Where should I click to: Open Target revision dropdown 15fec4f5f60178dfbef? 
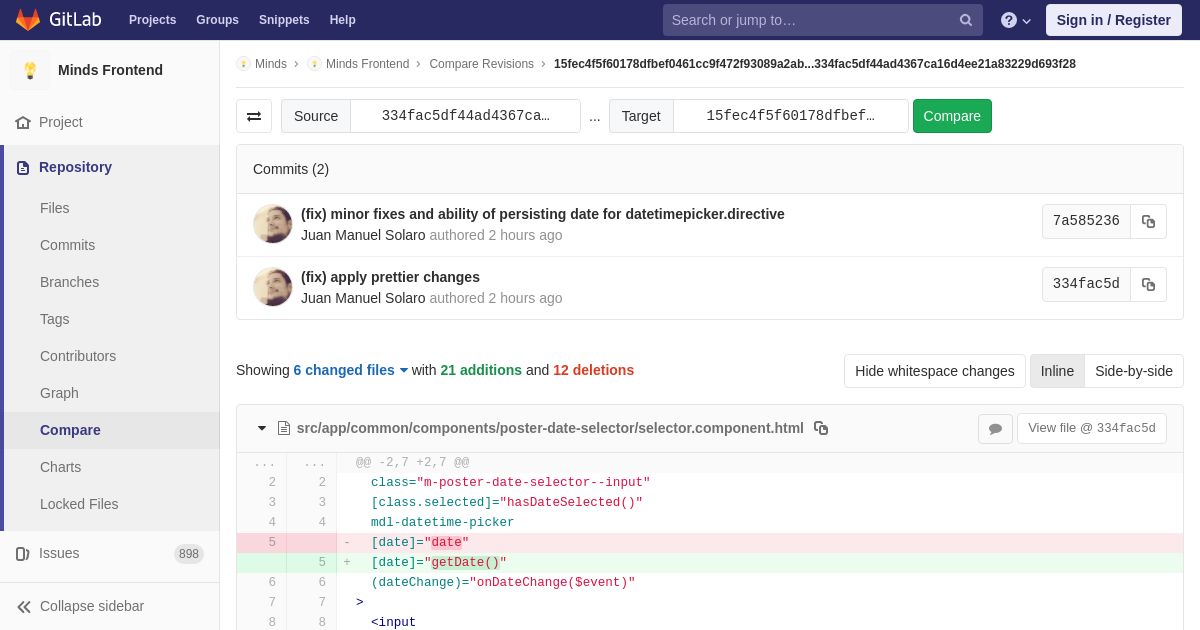tap(790, 116)
